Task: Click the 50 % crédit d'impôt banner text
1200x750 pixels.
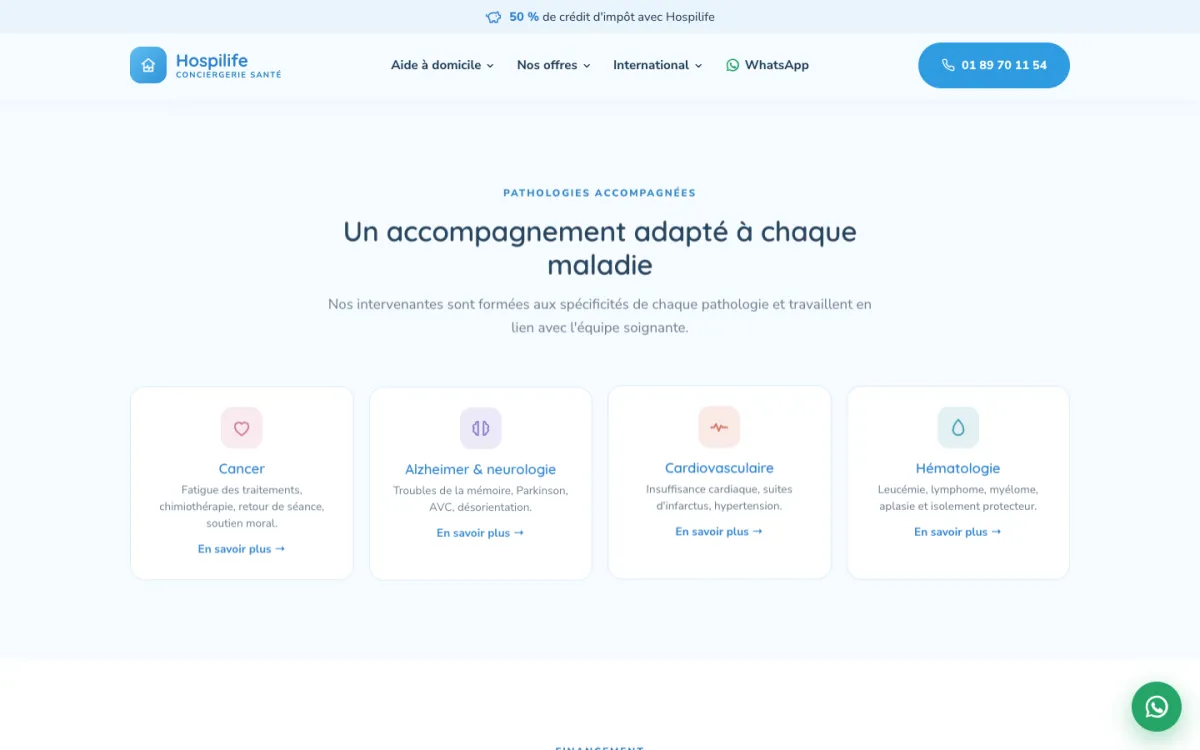Action: (612, 17)
